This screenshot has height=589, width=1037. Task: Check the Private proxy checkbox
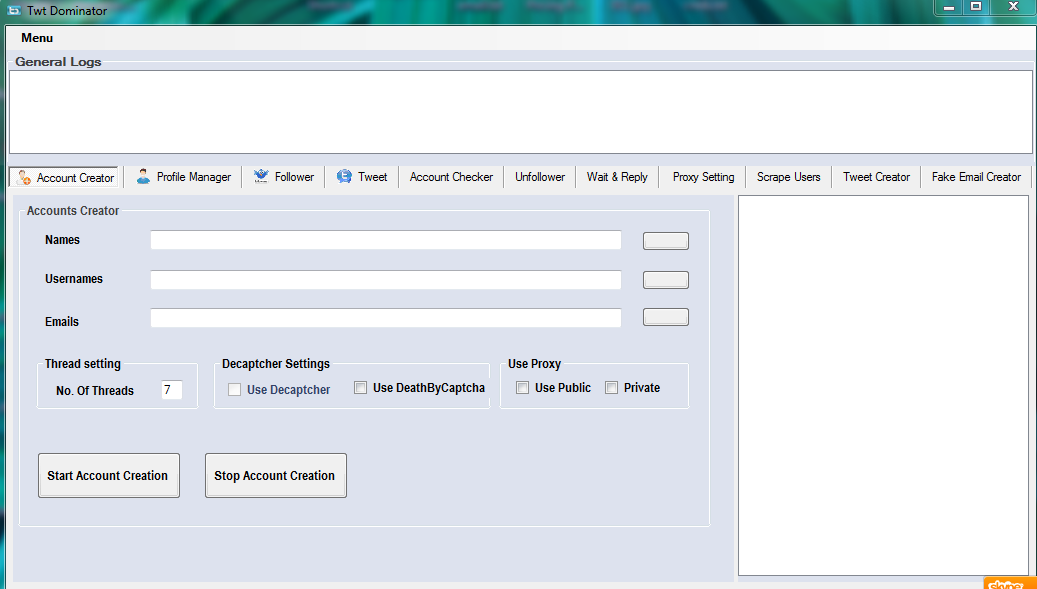tap(612, 387)
